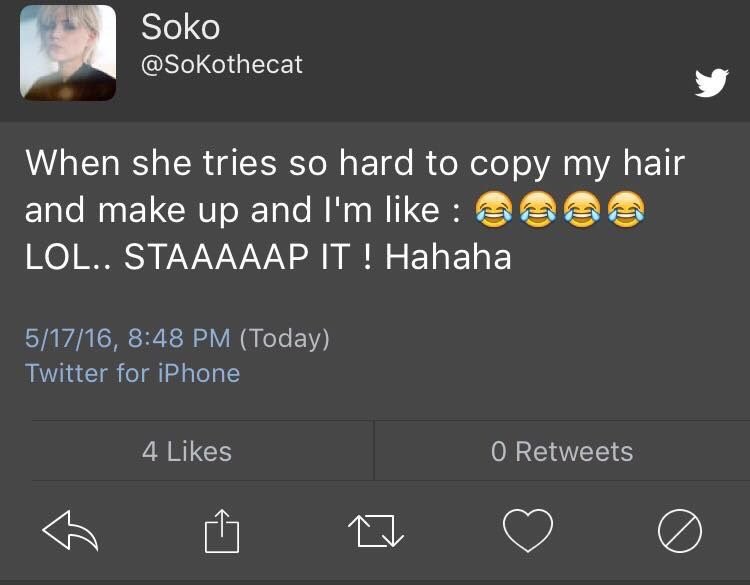Tap the first laughing-crying emoji
The width and height of the screenshot is (750, 585).
[491, 211]
